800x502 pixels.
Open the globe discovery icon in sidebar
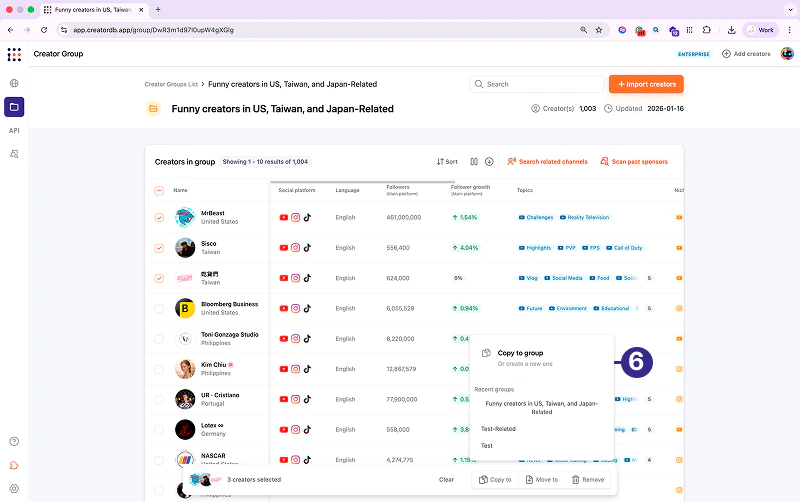pyautogui.click(x=14, y=83)
